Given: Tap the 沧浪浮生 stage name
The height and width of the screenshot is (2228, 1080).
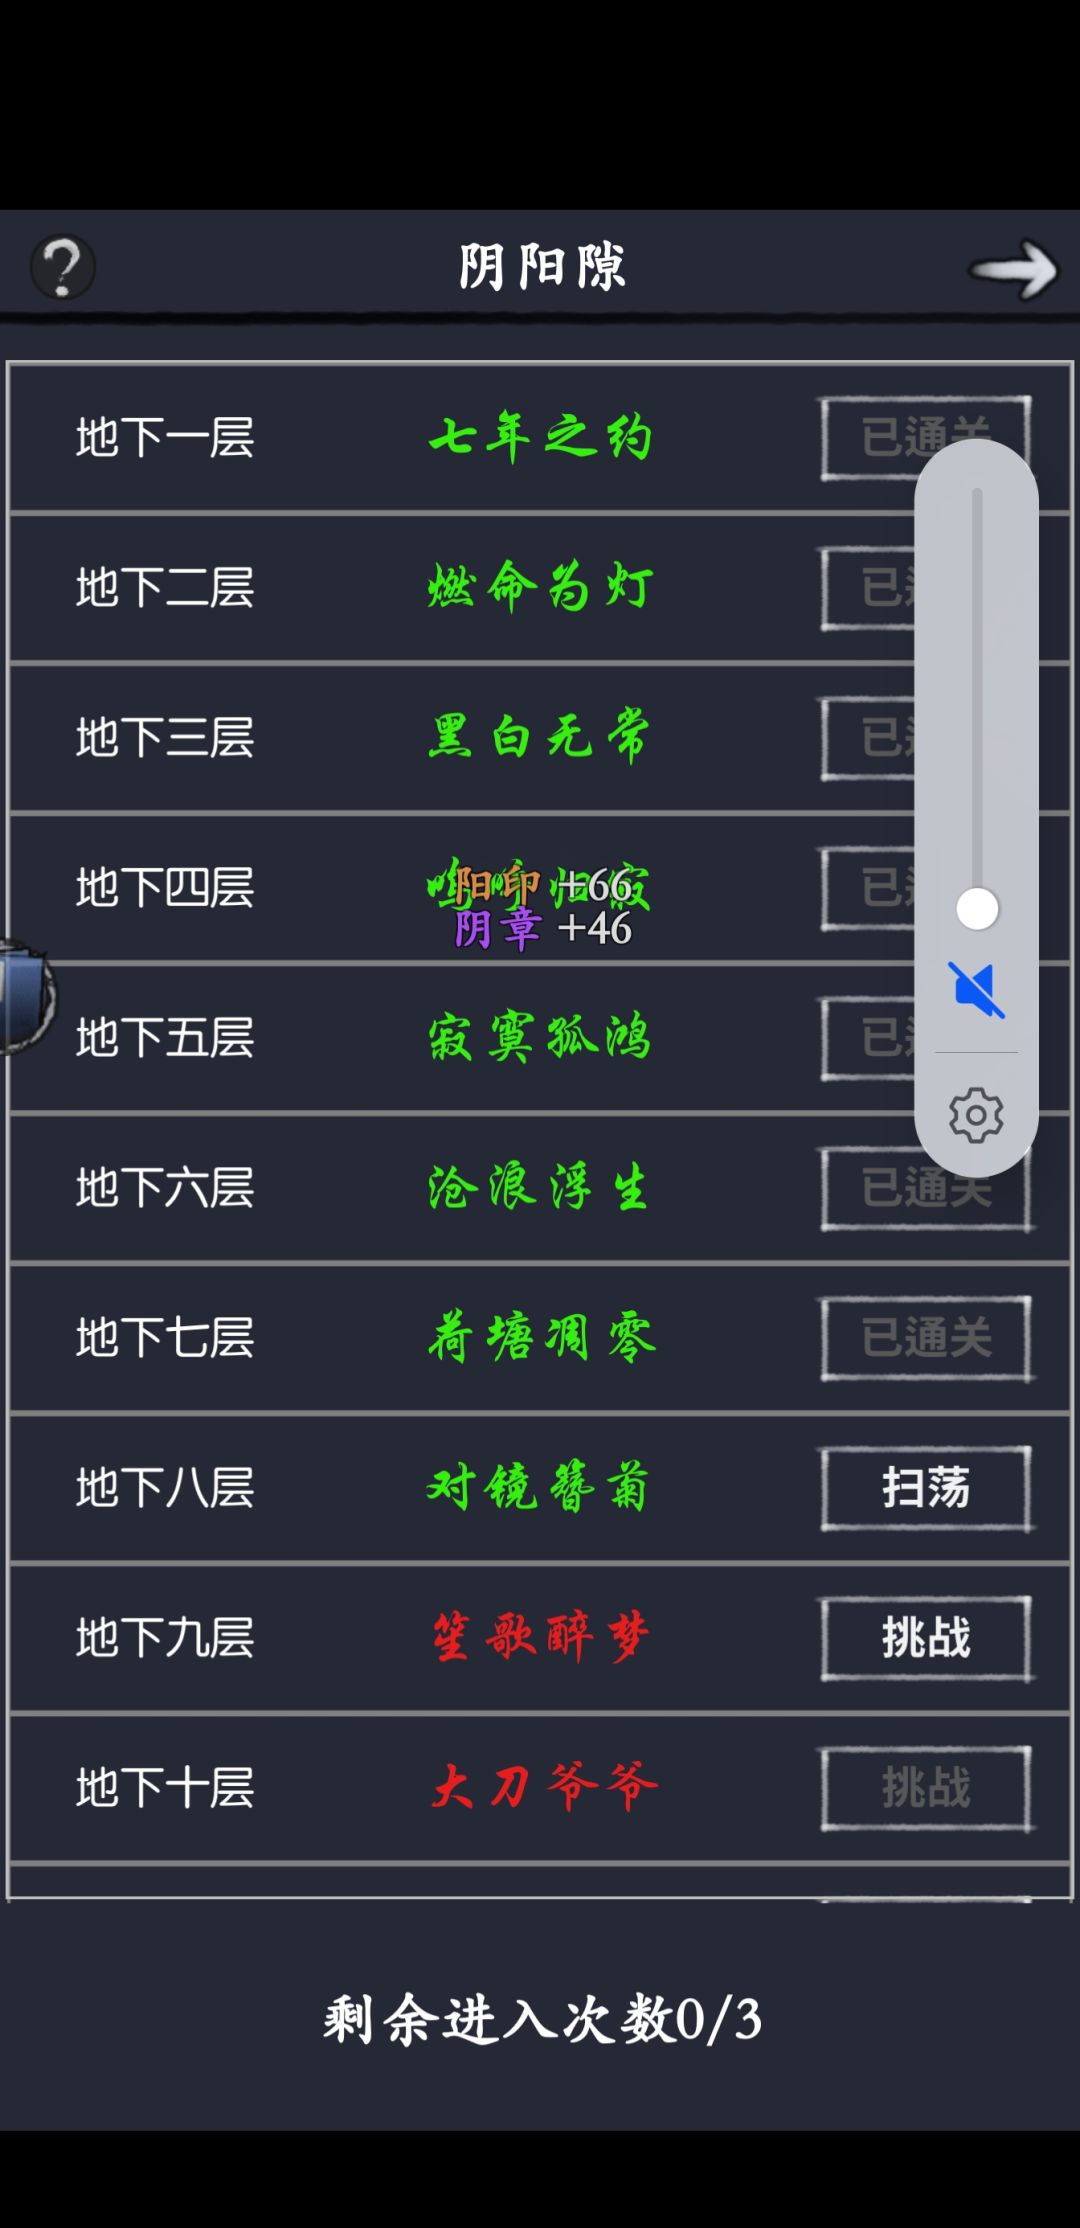Looking at the screenshot, I should [540, 1188].
